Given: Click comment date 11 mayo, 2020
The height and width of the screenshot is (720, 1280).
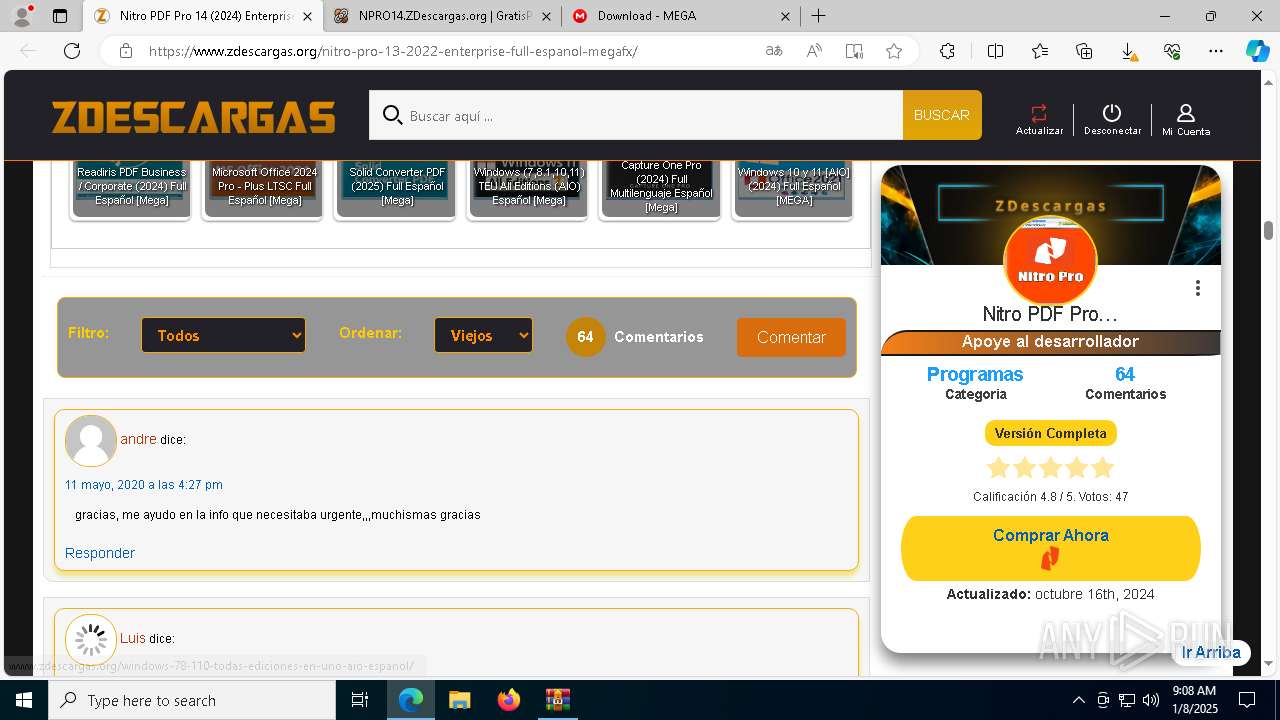Looking at the screenshot, I should coord(144,485).
